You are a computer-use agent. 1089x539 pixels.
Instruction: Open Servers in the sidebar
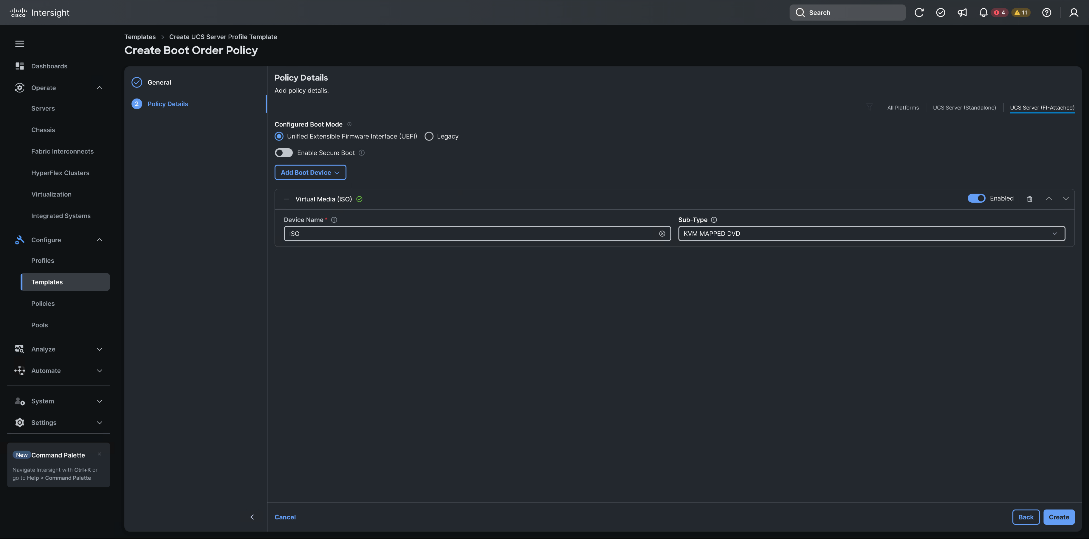pyautogui.click(x=43, y=109)
